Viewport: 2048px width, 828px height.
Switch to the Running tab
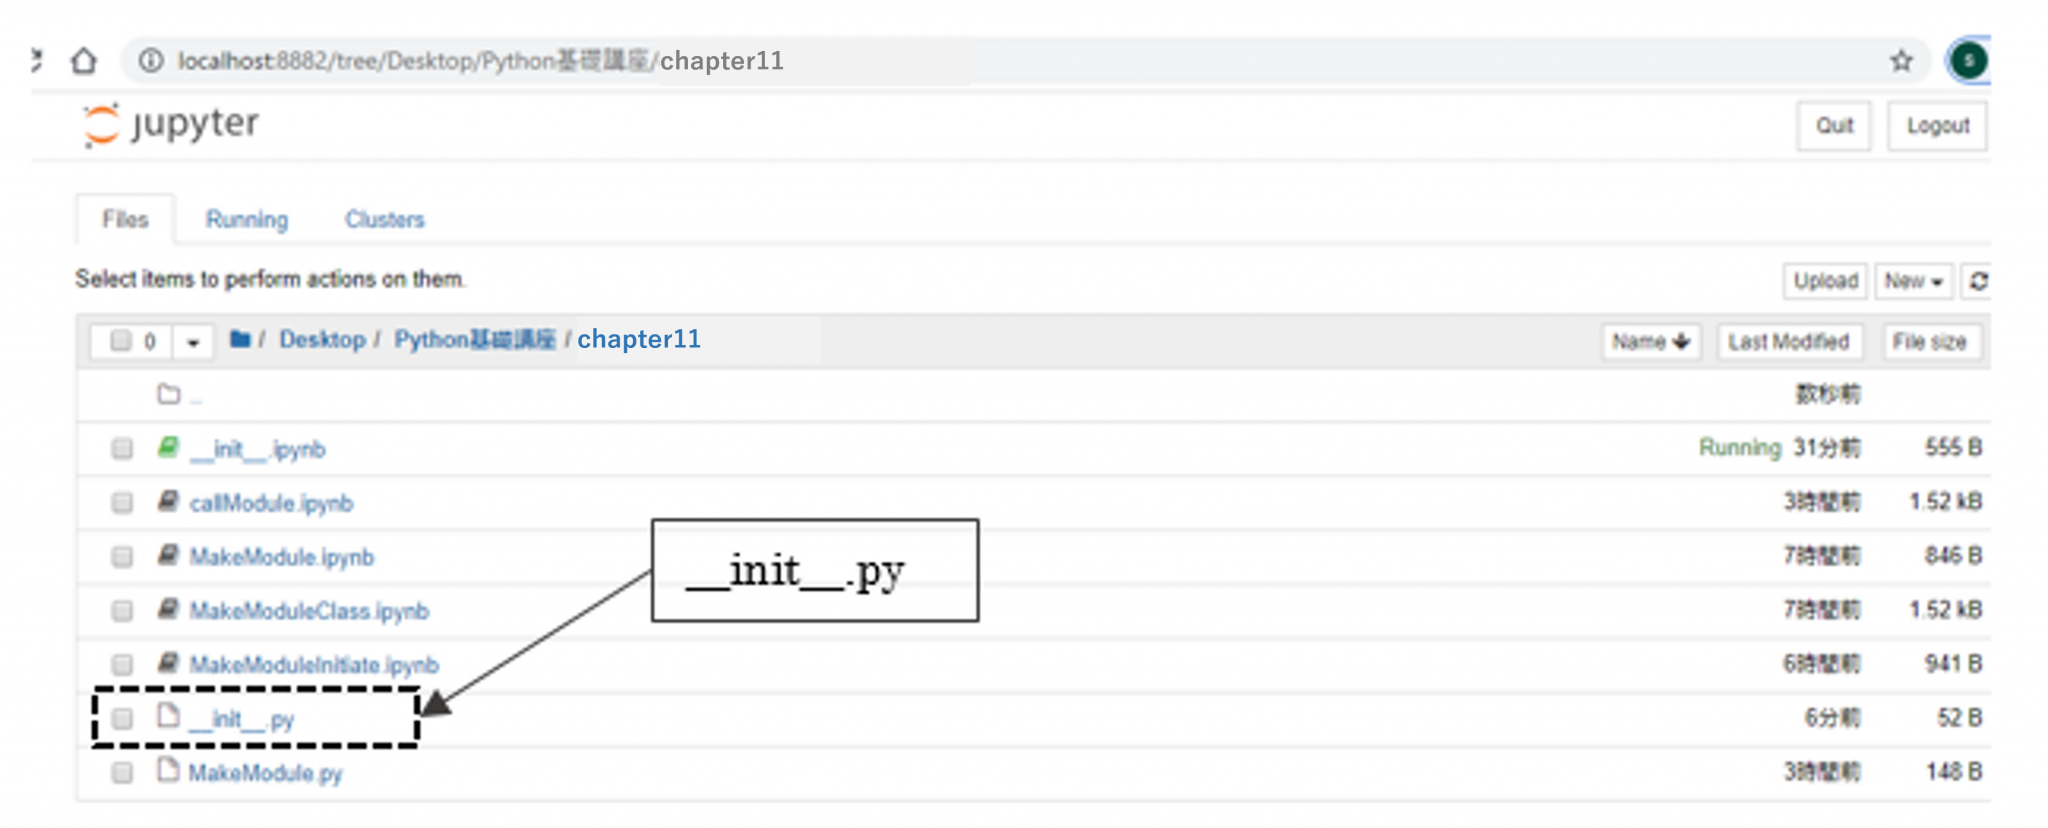pyautogui.click(x=247, y=220)
